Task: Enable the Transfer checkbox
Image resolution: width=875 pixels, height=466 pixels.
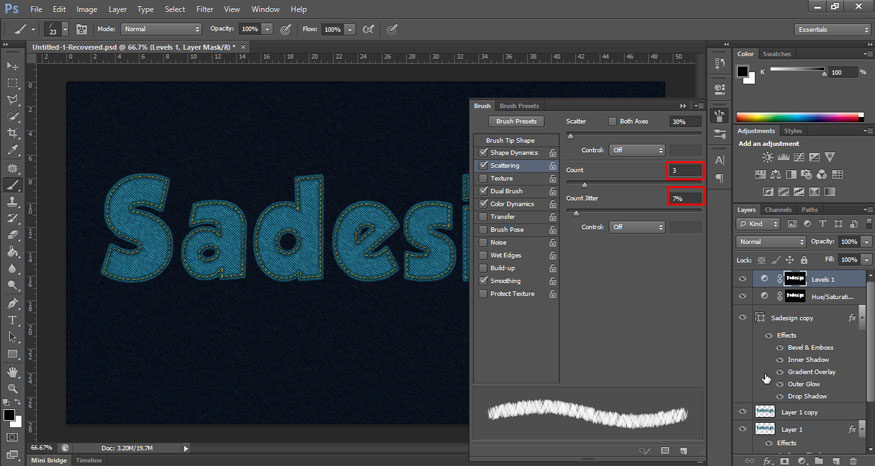Action: coord(483,217)
